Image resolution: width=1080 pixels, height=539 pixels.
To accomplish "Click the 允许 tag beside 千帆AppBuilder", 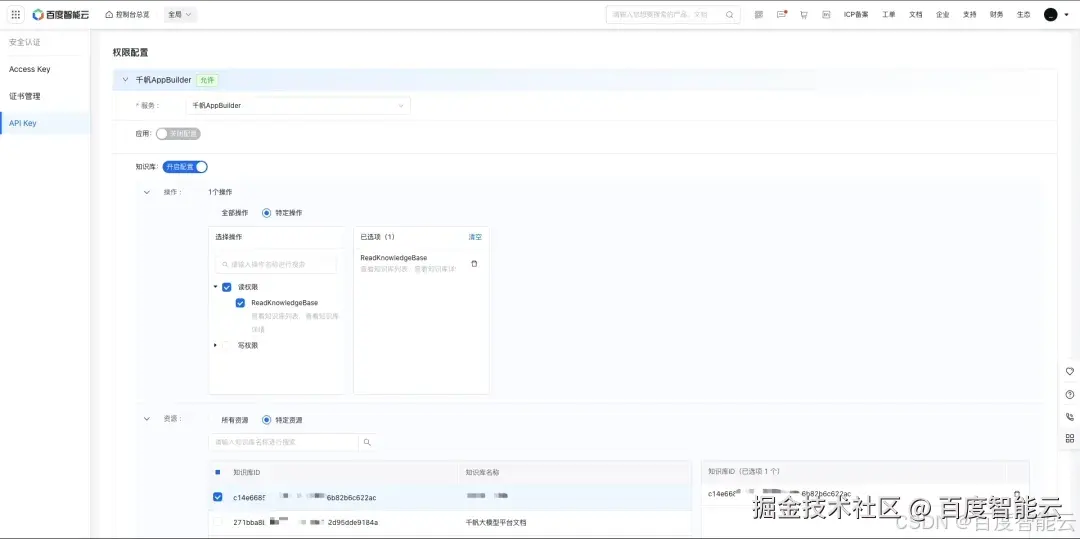I will (x=207, y=80).
